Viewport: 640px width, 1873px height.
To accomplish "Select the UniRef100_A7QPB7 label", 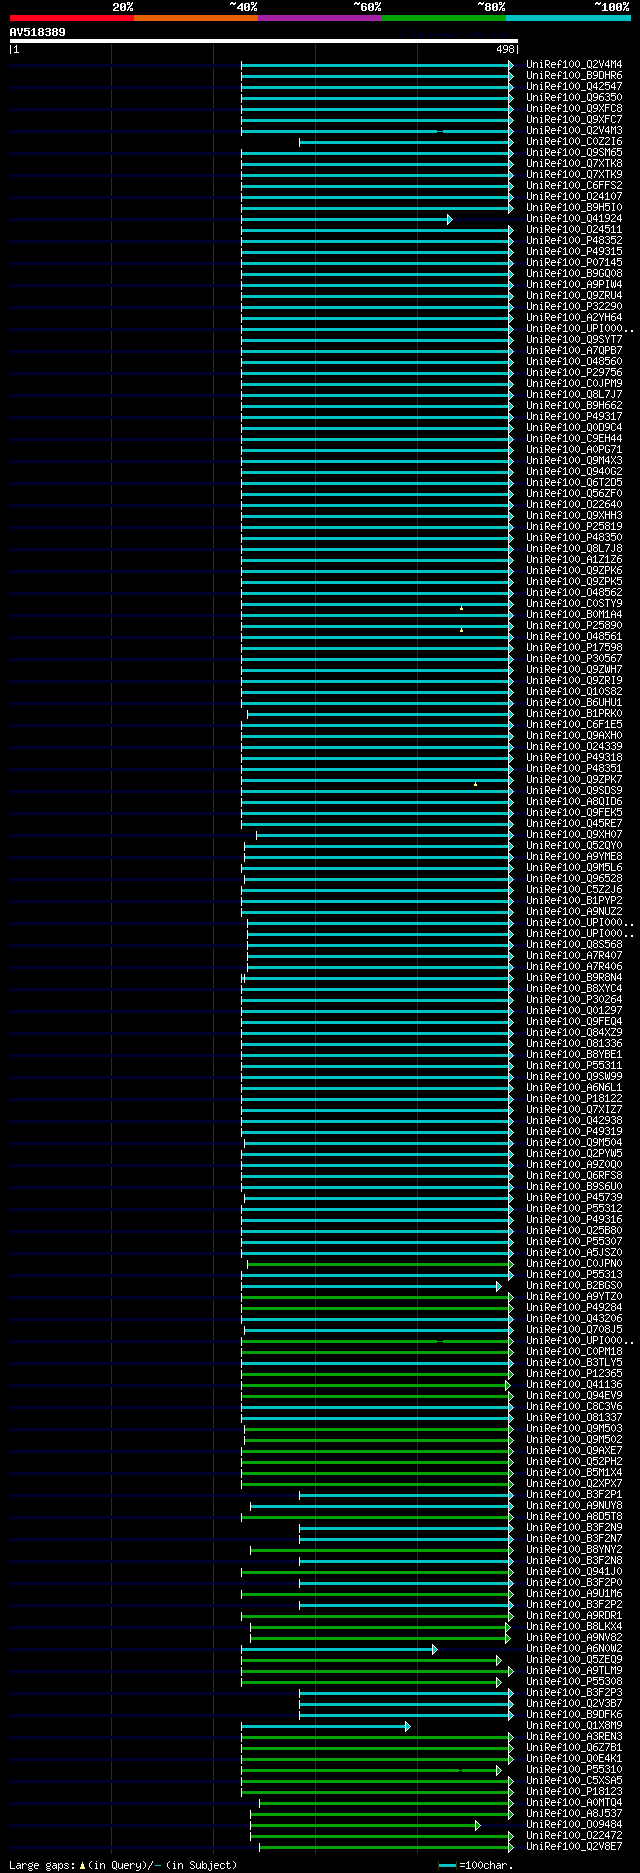I will 574,351.
